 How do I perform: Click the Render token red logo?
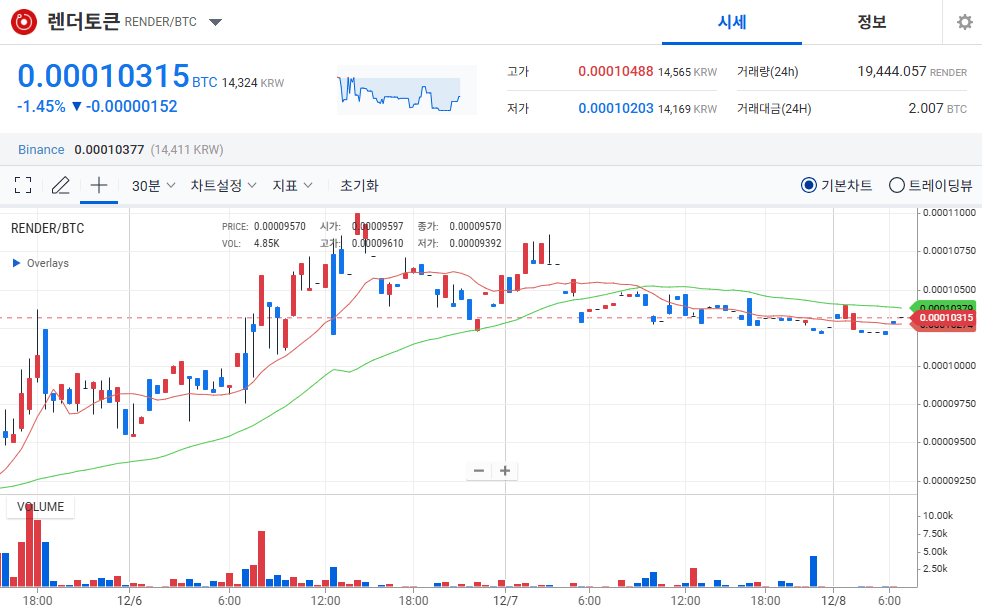coord(24,22)
